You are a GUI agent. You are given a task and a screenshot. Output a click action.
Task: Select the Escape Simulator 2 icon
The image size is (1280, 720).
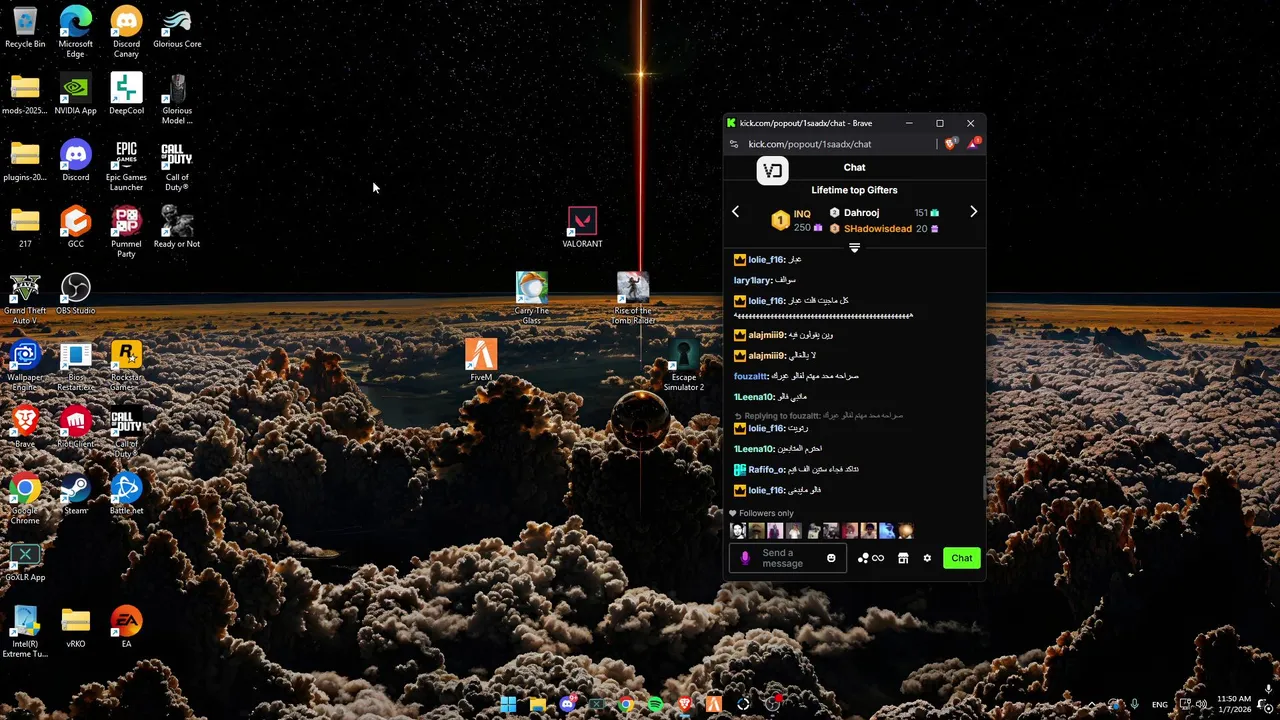pos(684,366)
